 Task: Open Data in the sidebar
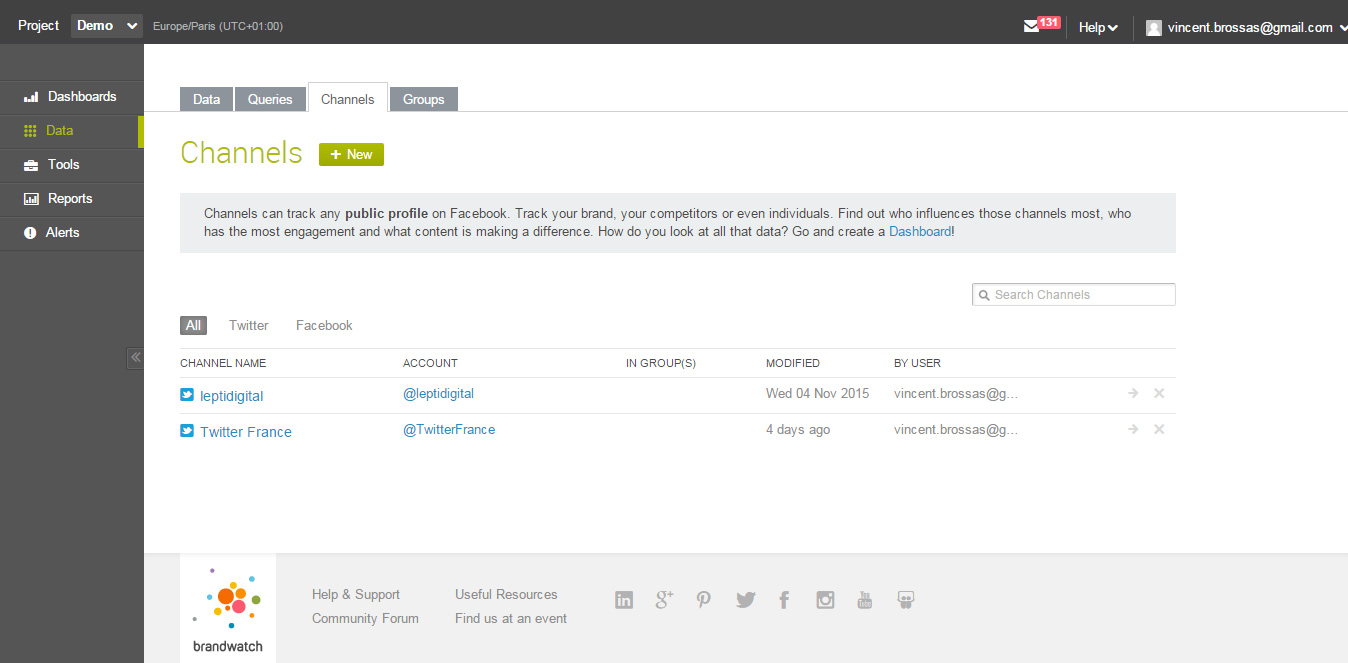pos(72,131)
